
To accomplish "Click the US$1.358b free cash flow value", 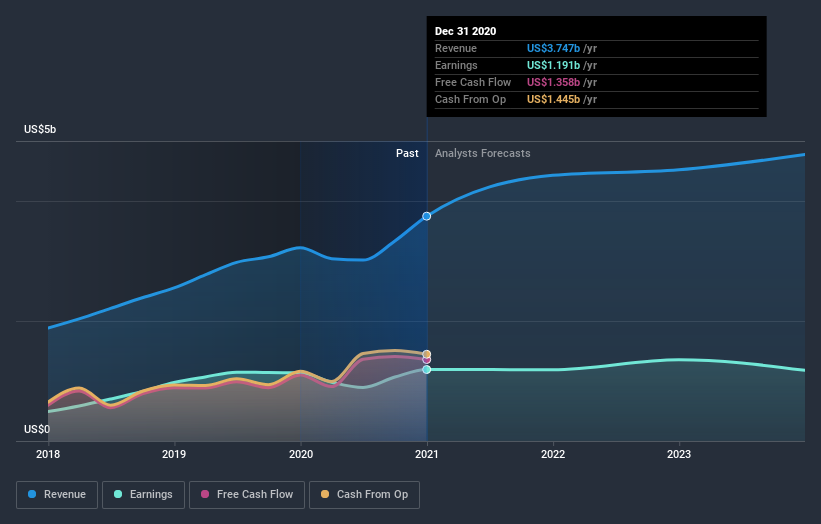I will click(x=553, y=82).
